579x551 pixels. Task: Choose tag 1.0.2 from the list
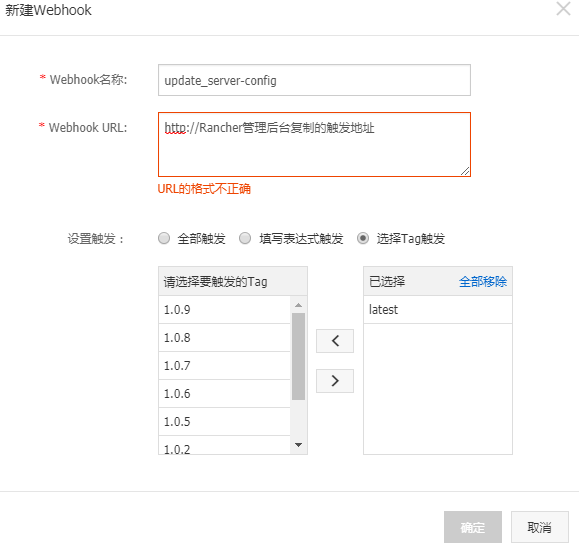tap(225, 445)
